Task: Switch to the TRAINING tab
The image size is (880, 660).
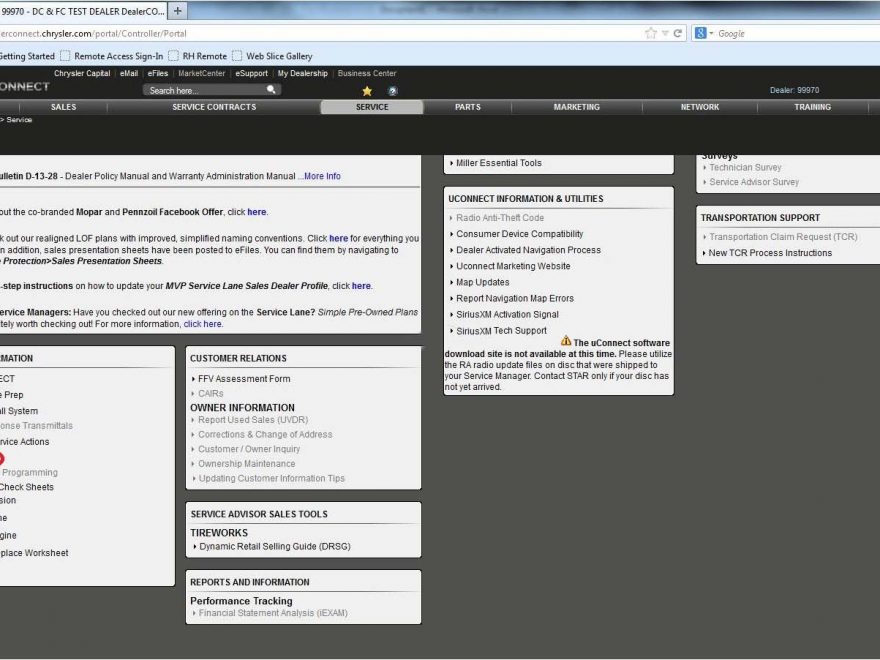Action: pos(812,107)
